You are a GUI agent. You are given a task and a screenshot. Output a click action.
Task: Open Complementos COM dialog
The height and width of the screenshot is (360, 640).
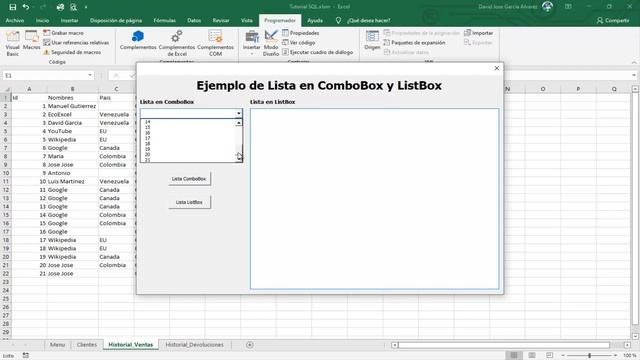[216, 43]
